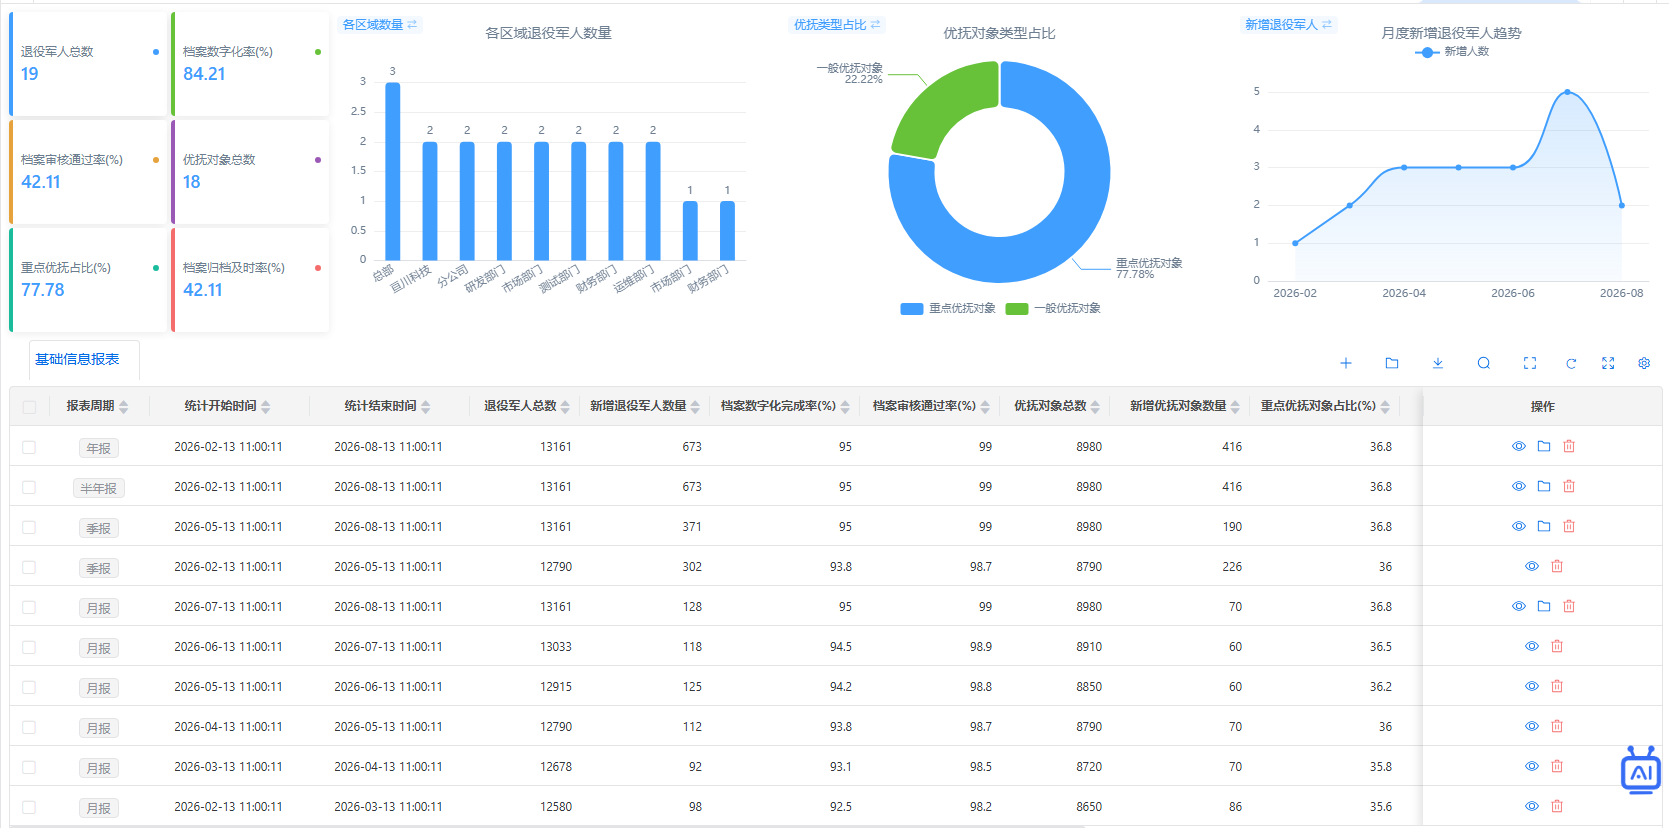Viewport: 1669px width, 828px height.
Task: Delete the 季报 2026-02-13 row
Action: pyautogui.click(x=1557, y=566)
